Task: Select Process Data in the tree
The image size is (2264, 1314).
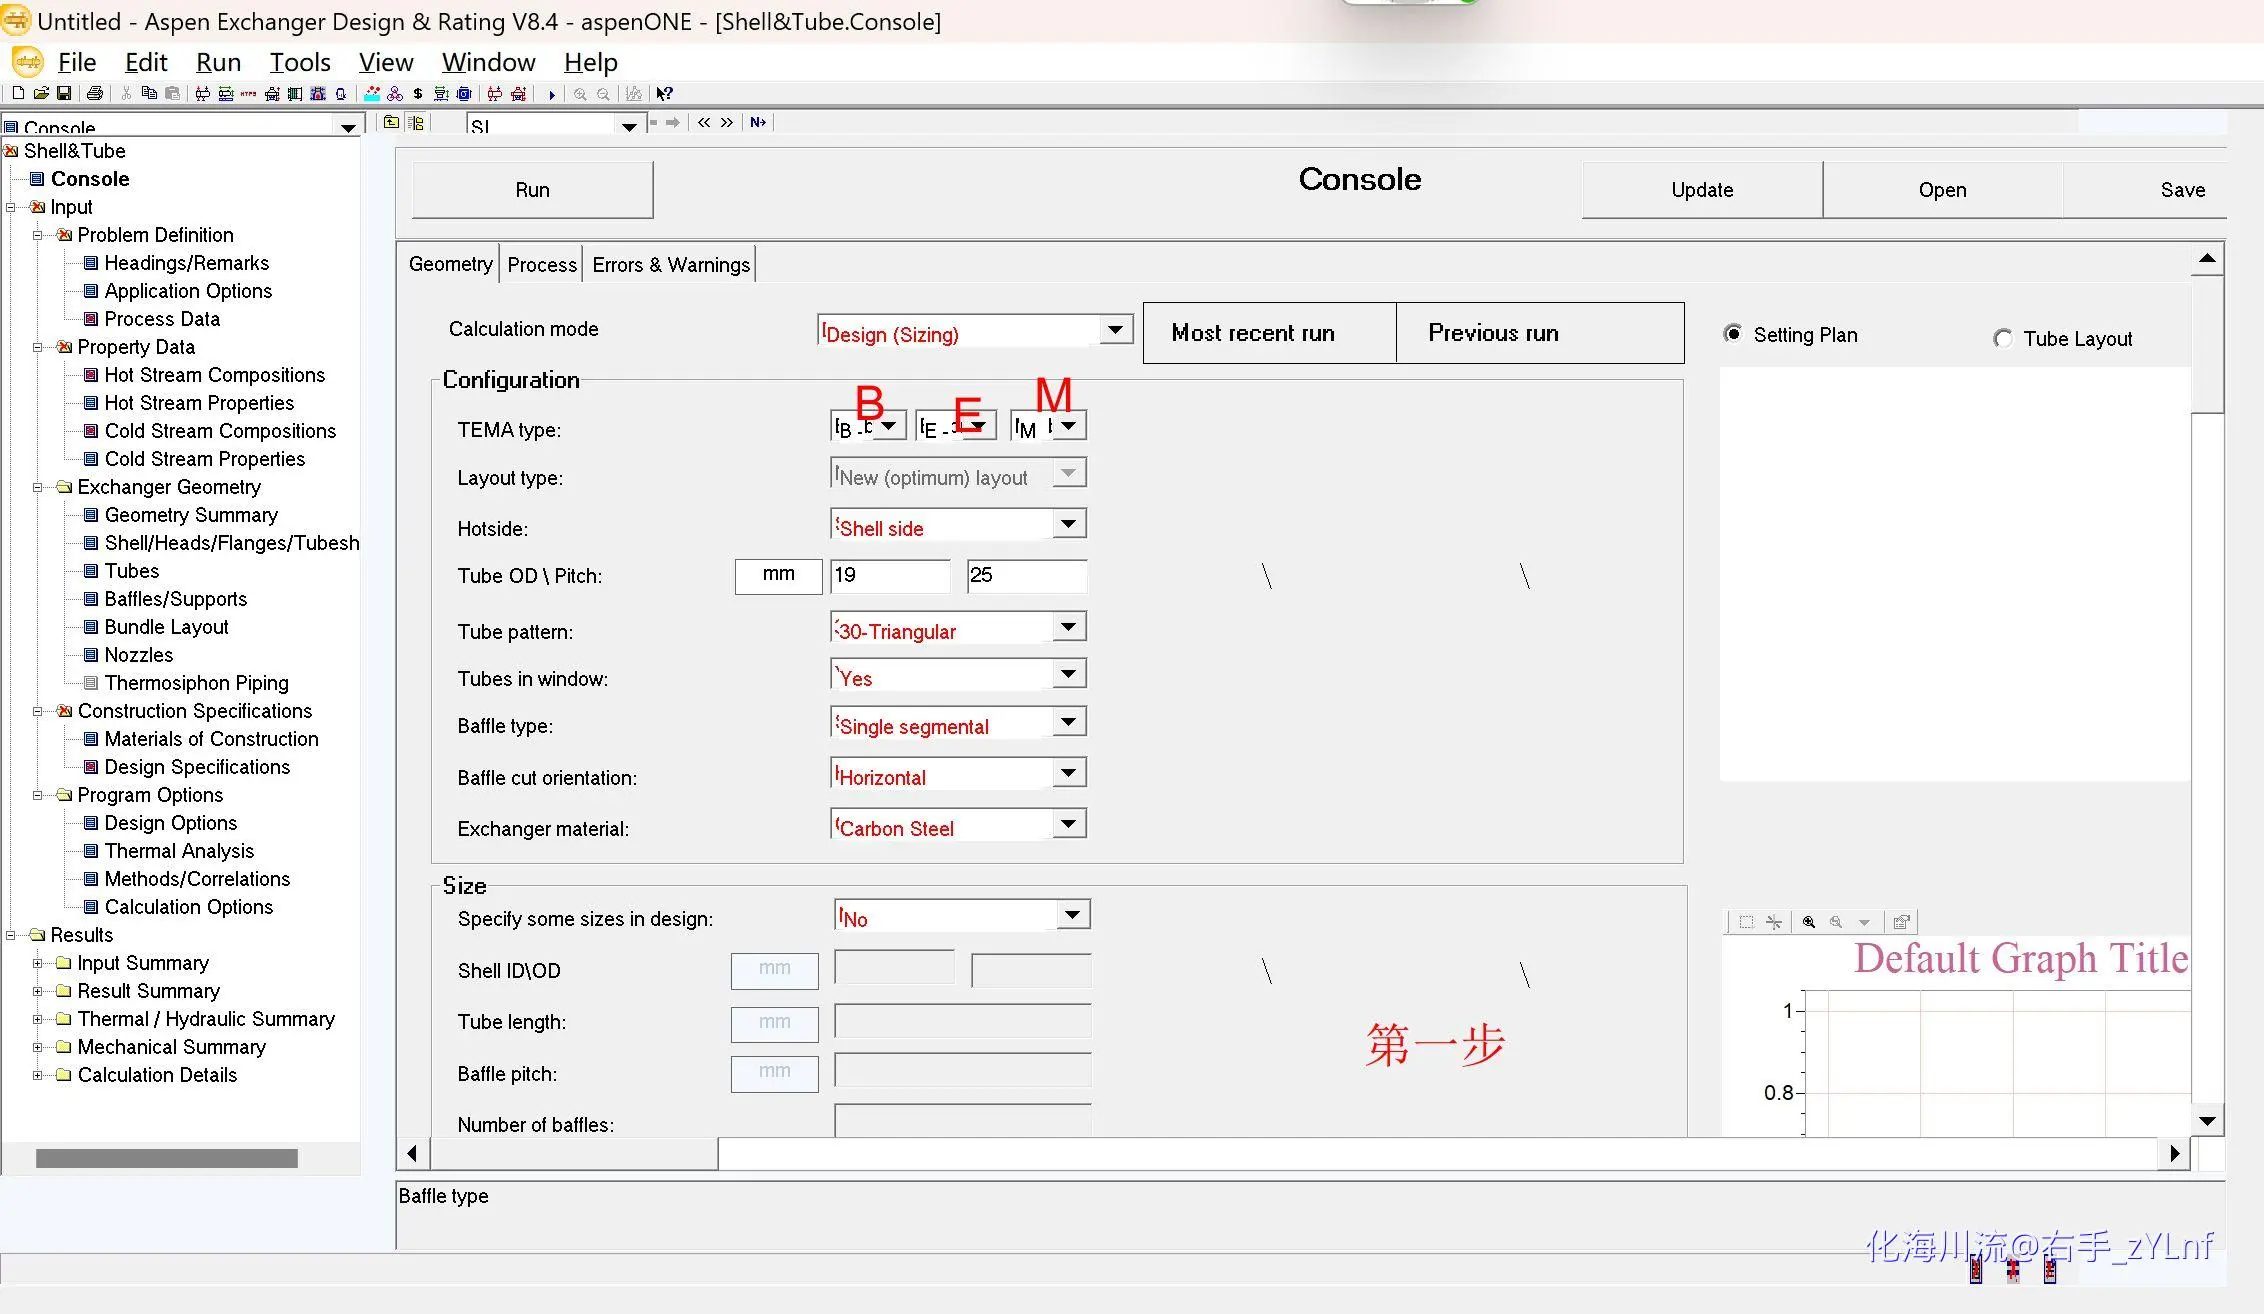Action: coord(162,319)
